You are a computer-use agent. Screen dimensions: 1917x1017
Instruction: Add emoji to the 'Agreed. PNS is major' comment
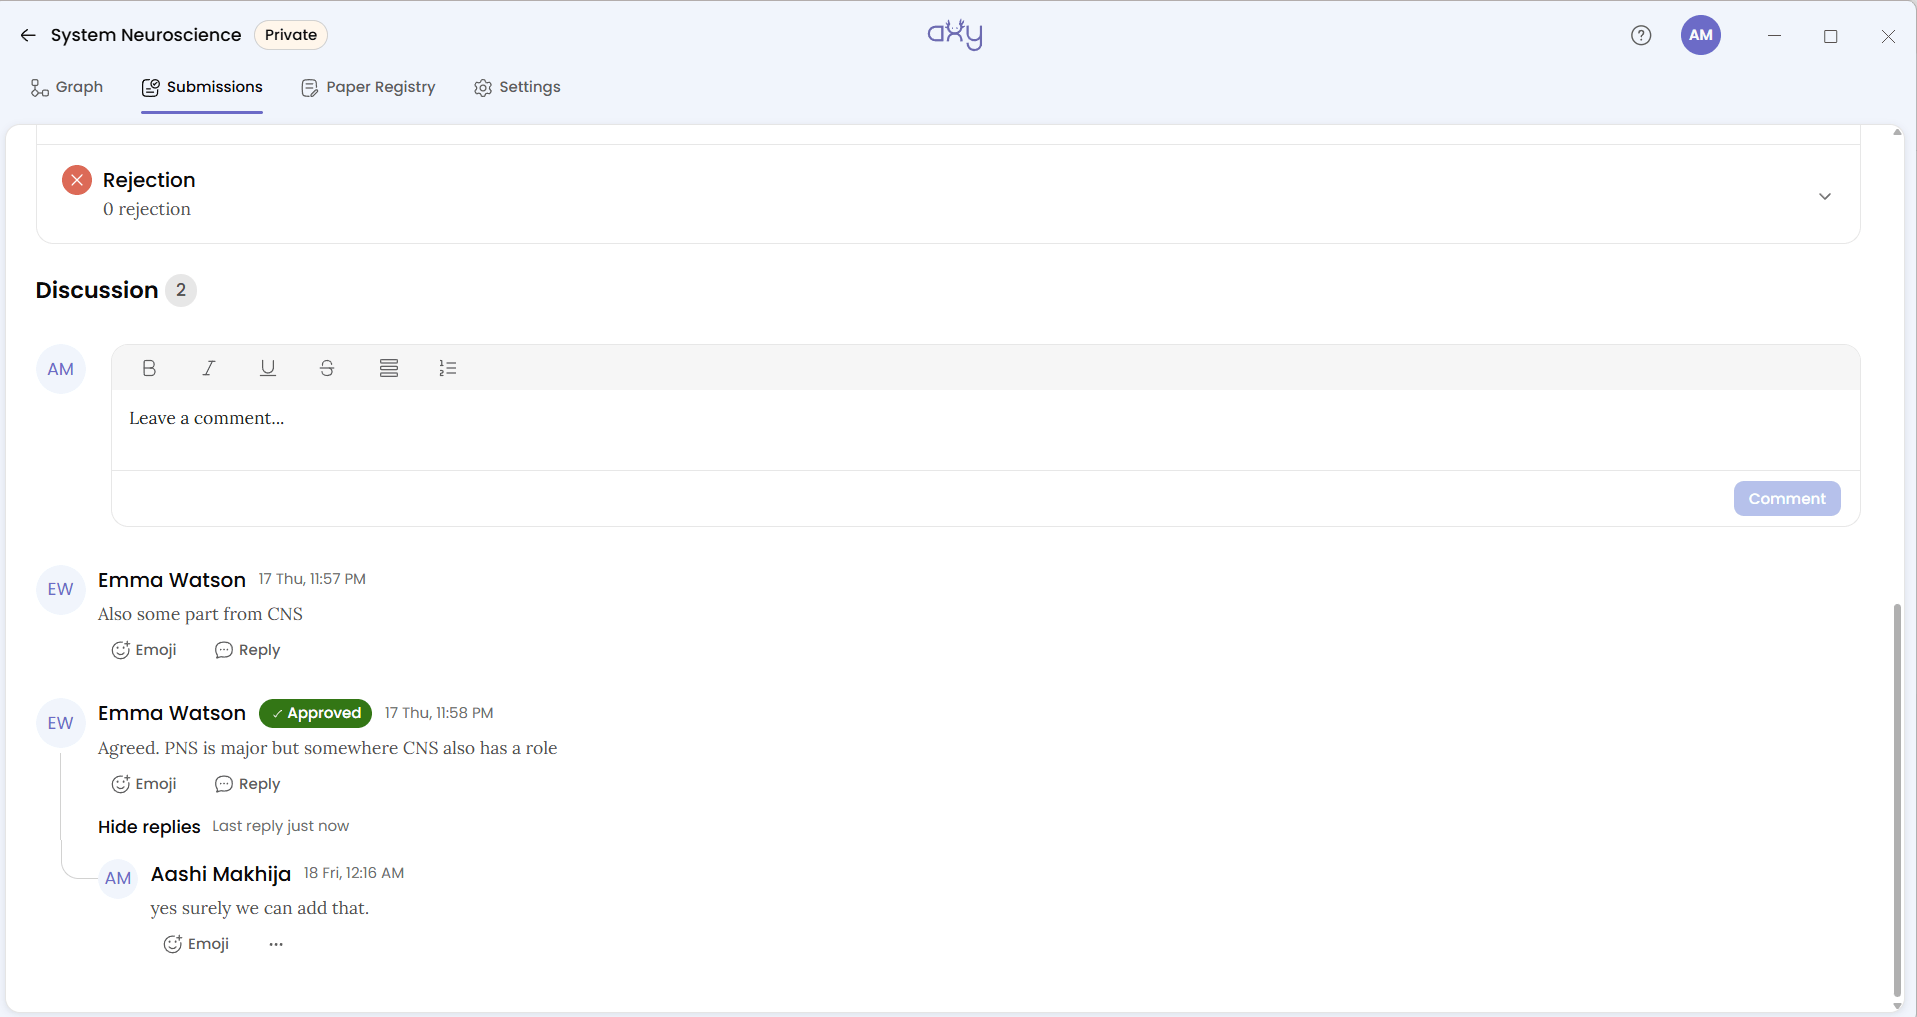144,784
